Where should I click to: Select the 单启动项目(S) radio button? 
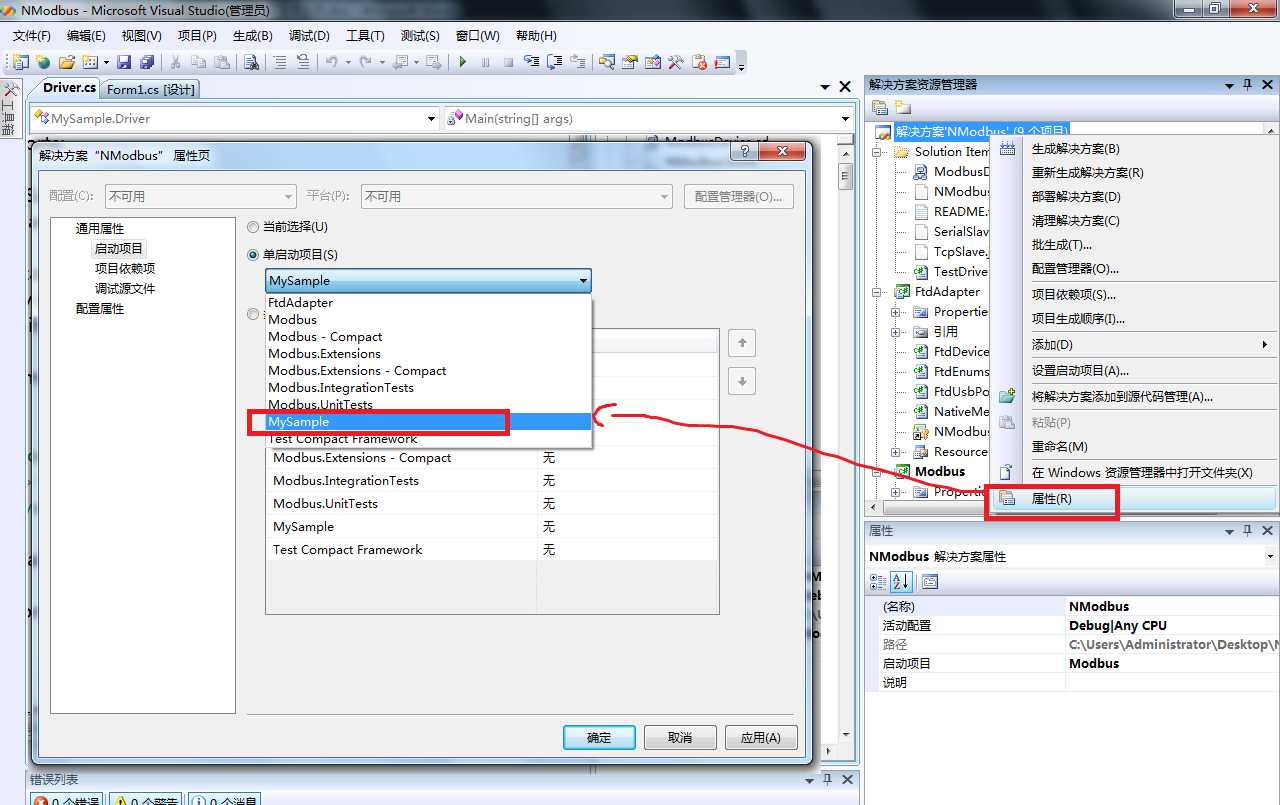253,255
